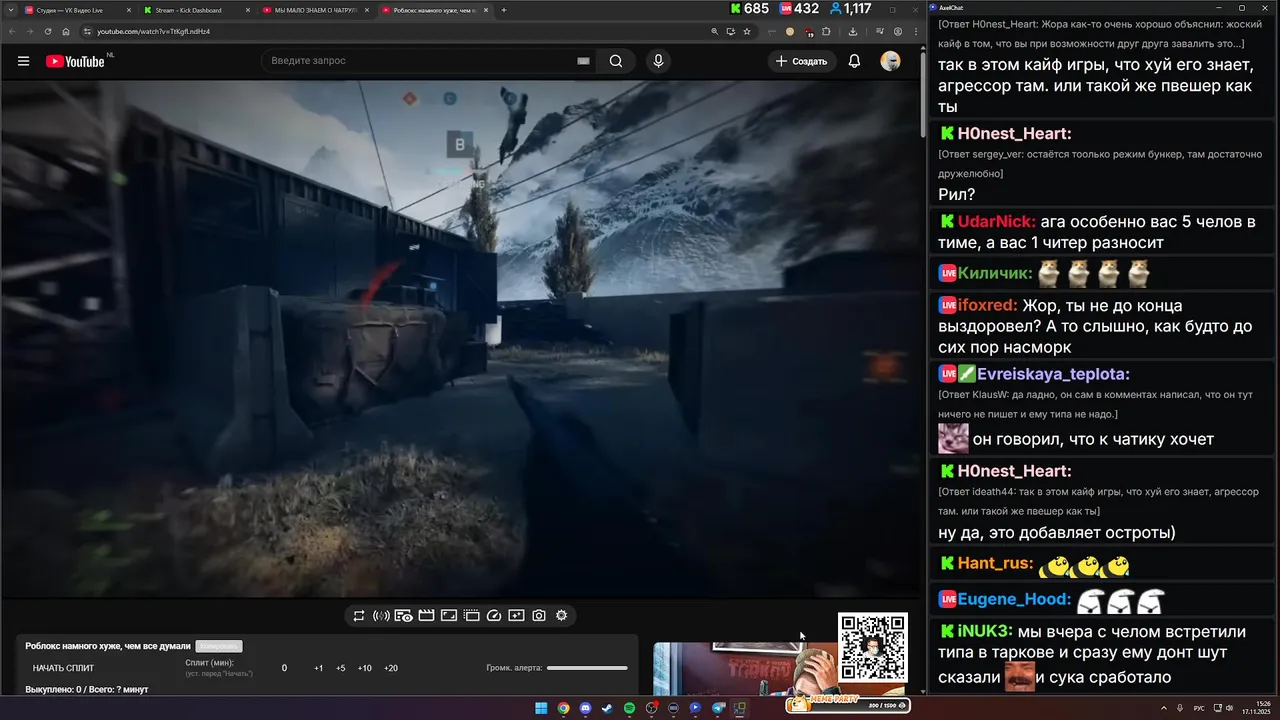The height and width of the screenshot is (720, 1280).
Task: Reload the page with browser refresh icon
Action: click(x=47, y=31)
